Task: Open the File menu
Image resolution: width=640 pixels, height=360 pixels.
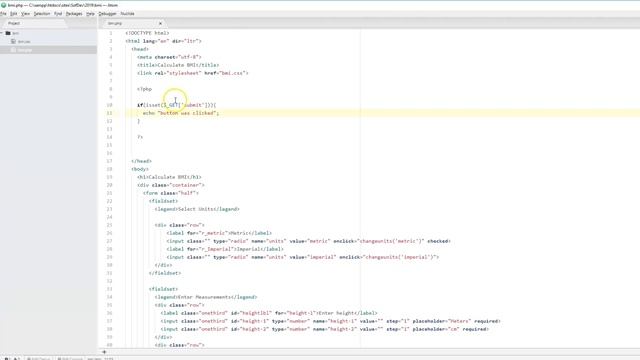Action: pyautogui.click(x=3, y=13)
